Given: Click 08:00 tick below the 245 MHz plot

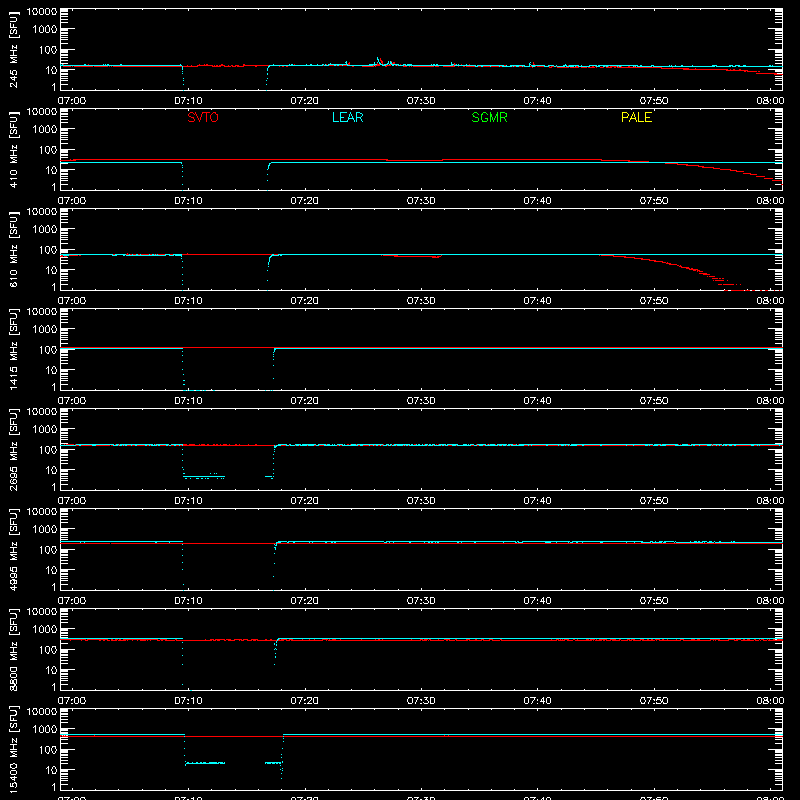Looking at the screenshot, I should coord(770,101).
